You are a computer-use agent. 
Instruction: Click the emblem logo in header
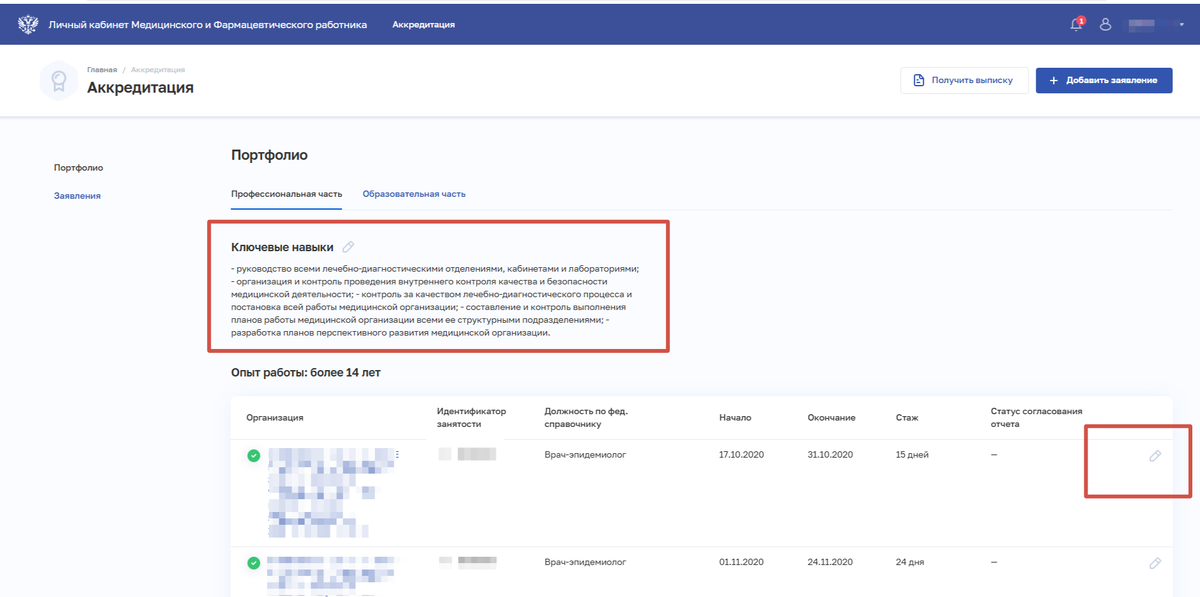(28, 24)
